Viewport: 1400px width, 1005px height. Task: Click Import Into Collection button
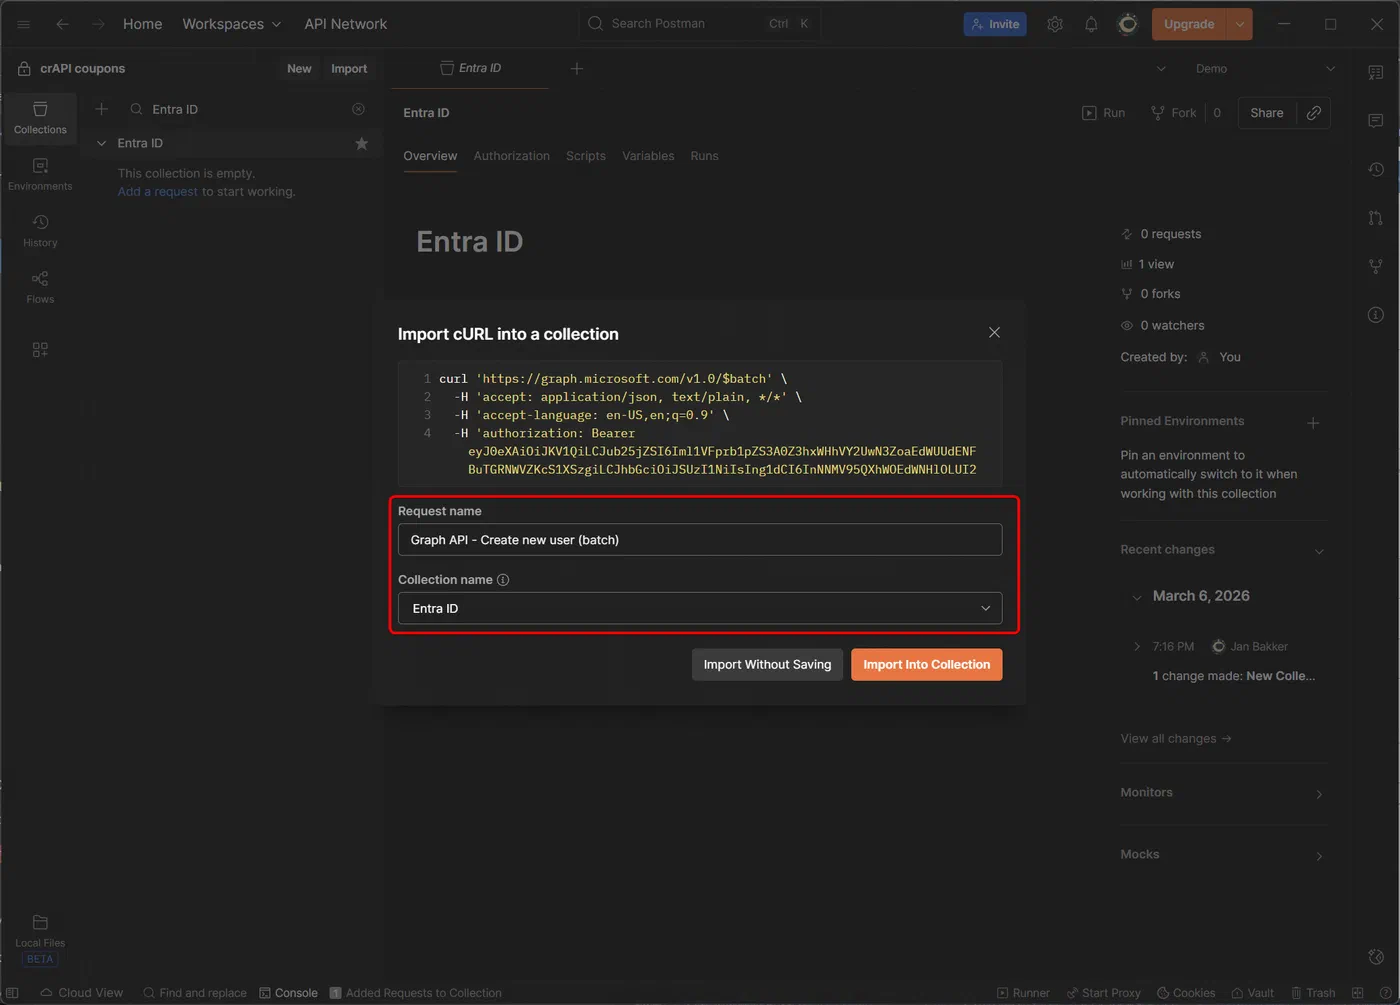(927, 665)
